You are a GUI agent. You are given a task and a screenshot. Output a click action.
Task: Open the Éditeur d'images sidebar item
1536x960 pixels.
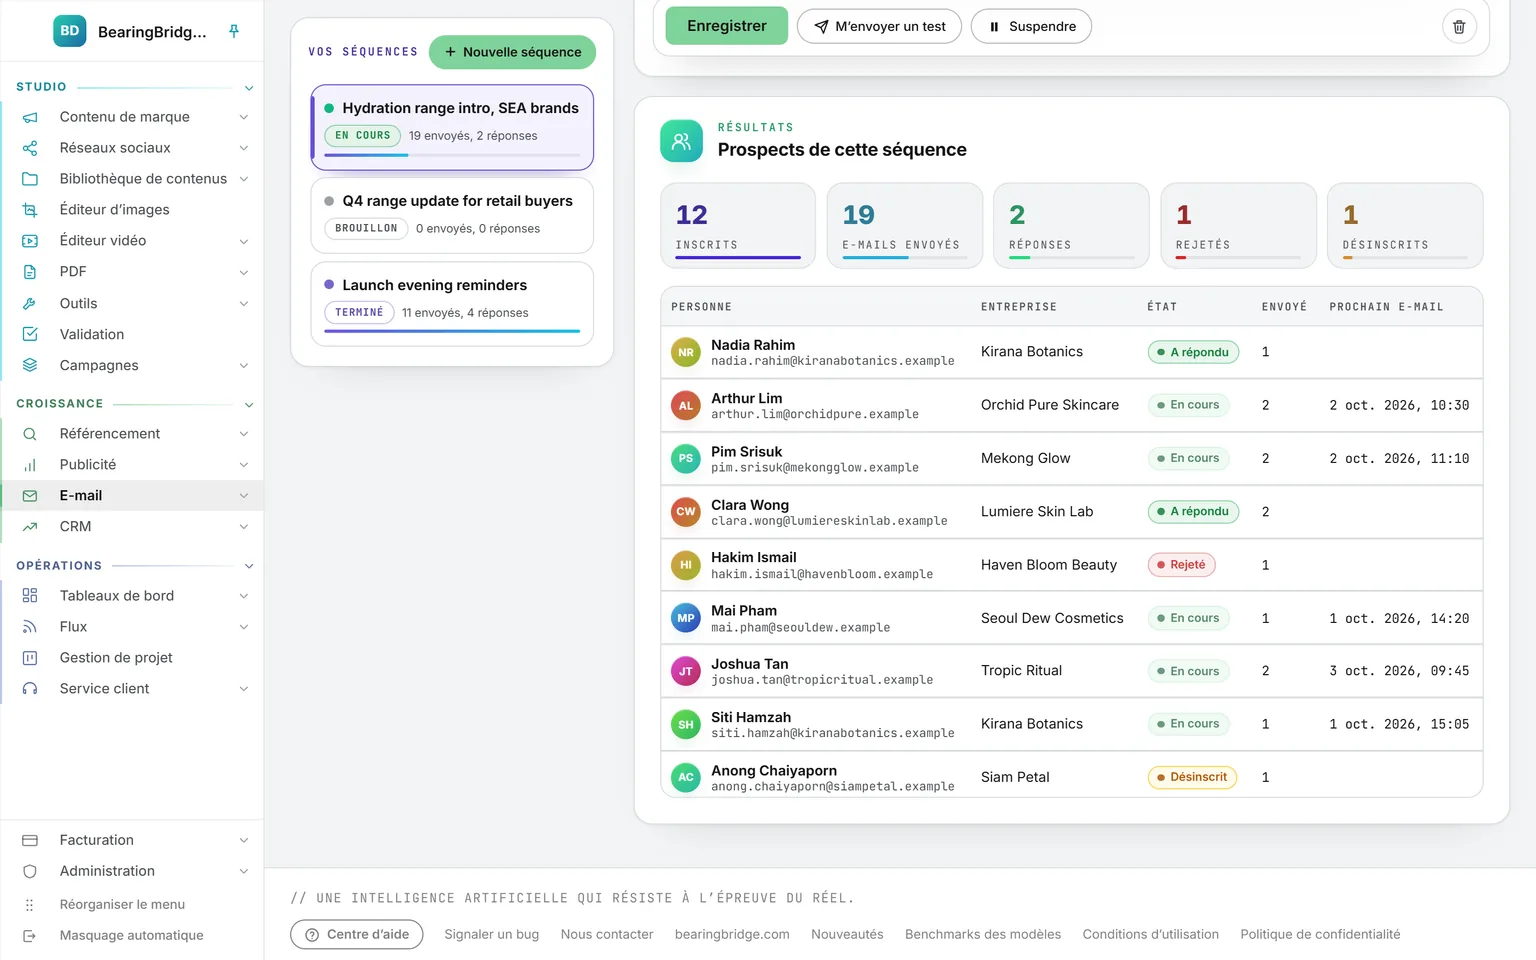pos(132,210)
